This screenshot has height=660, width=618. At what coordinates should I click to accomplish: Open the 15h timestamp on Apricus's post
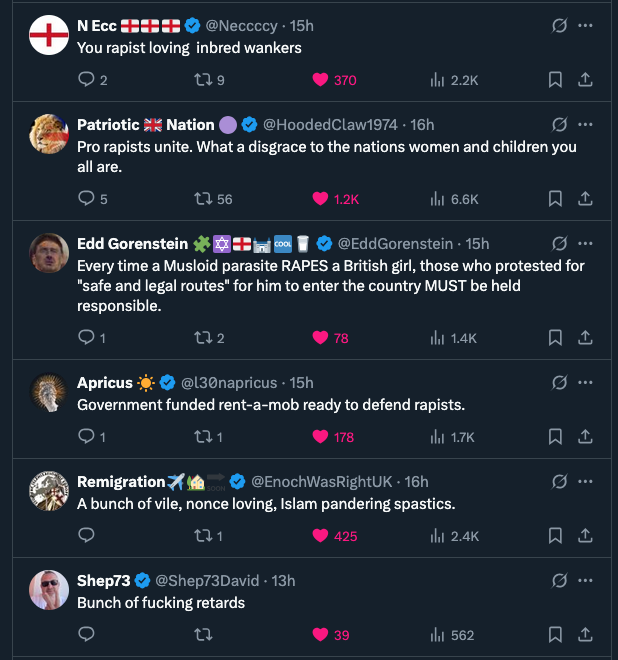pyautogui.click(x=301, y=383)
